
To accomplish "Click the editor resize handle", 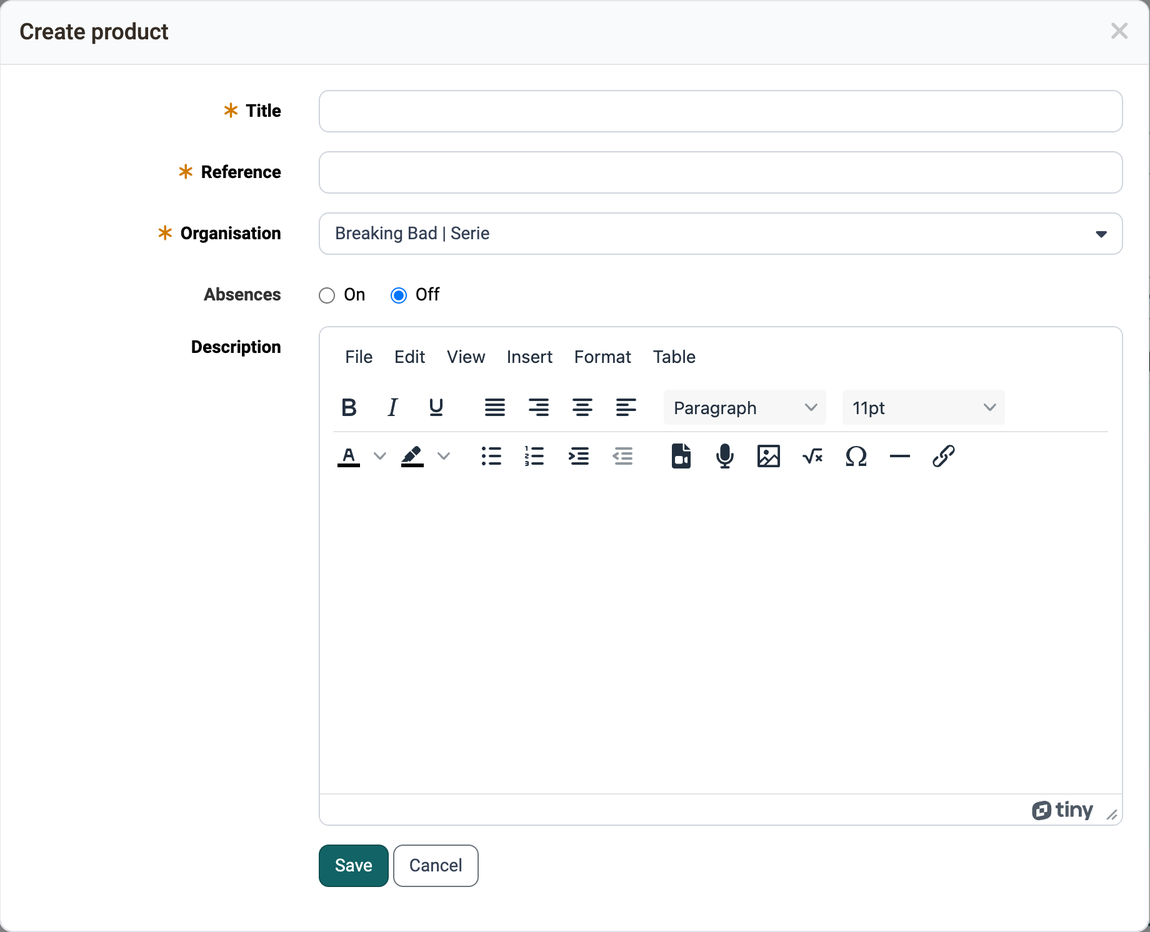I will point(1112,814).
